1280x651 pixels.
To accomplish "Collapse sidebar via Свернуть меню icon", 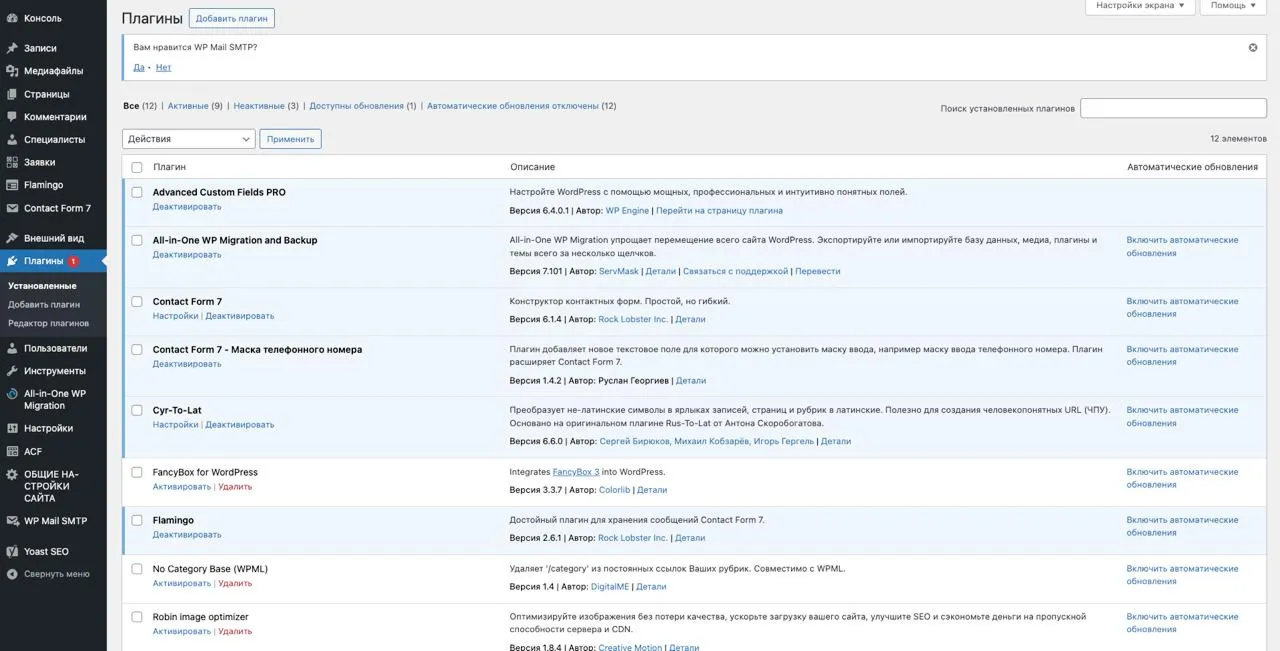I will 12,573.
